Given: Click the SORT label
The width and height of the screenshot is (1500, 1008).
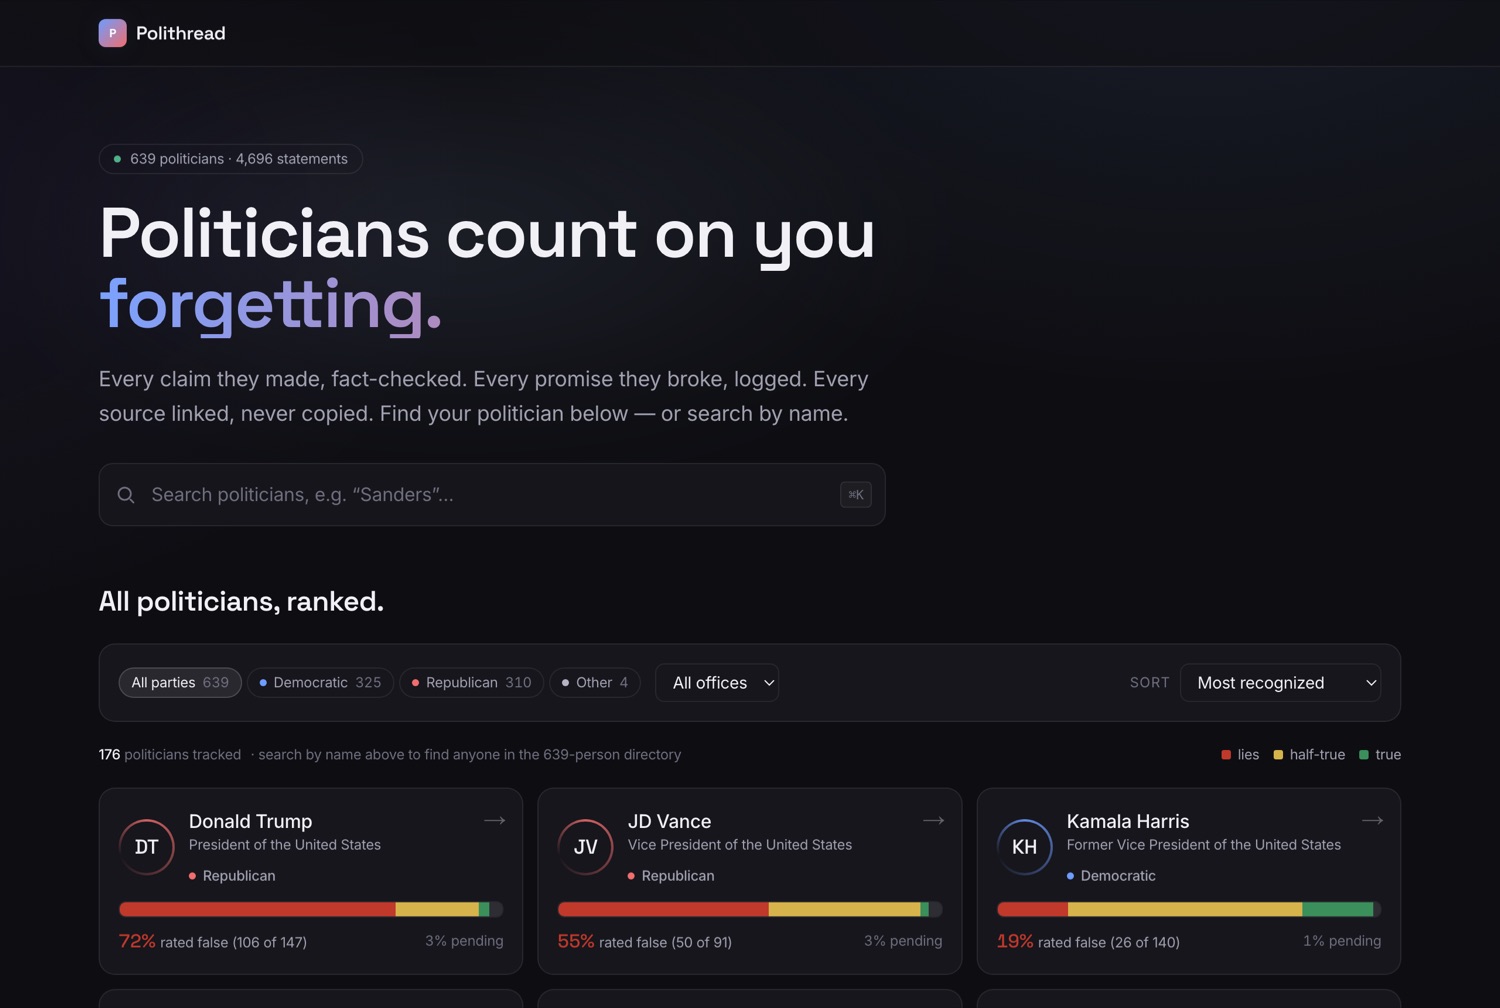Looking at the screenshot, I should click(x=1150, y=683).
